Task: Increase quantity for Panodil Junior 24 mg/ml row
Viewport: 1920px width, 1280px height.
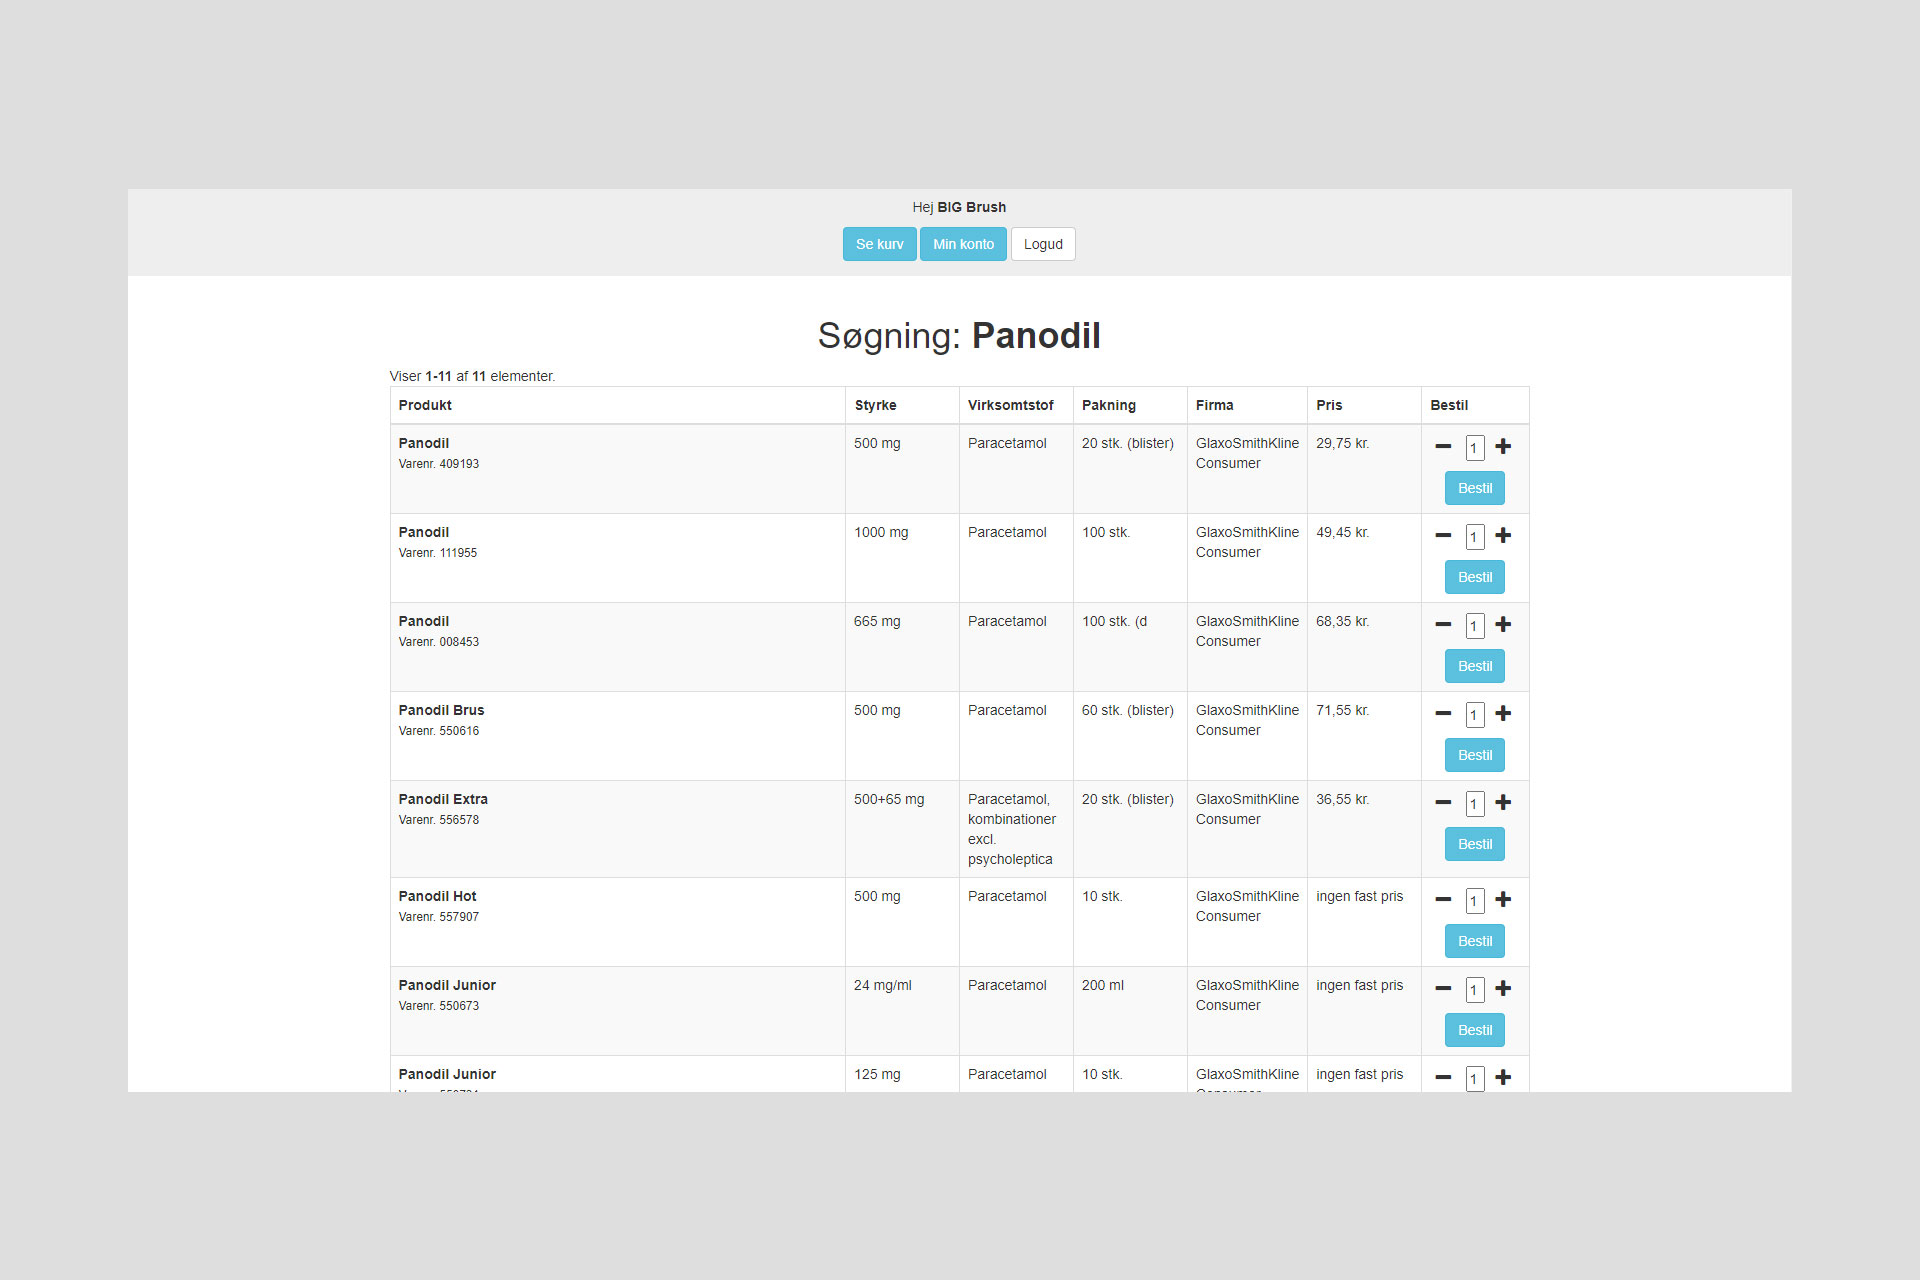Action: 1503,988
